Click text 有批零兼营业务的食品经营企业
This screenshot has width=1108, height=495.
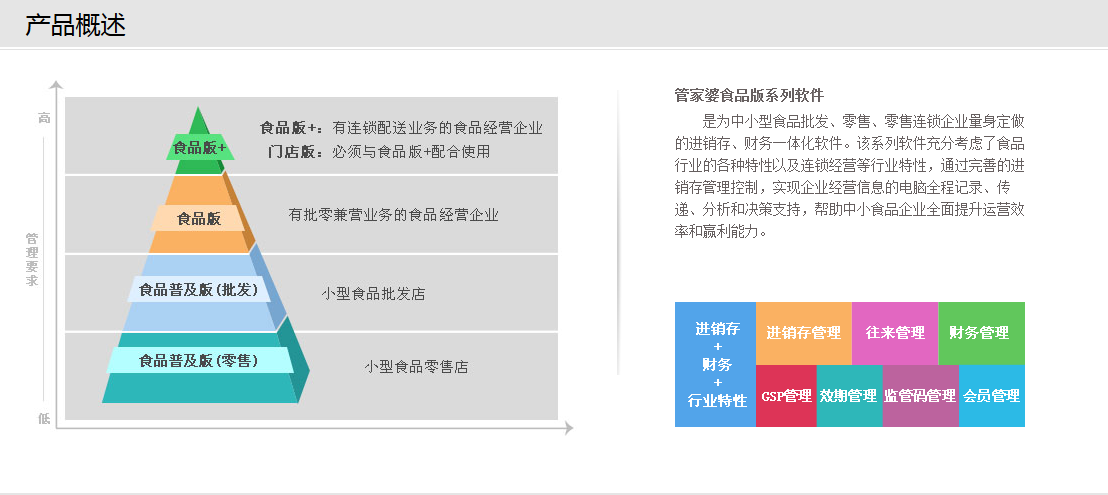coord(393,215)
